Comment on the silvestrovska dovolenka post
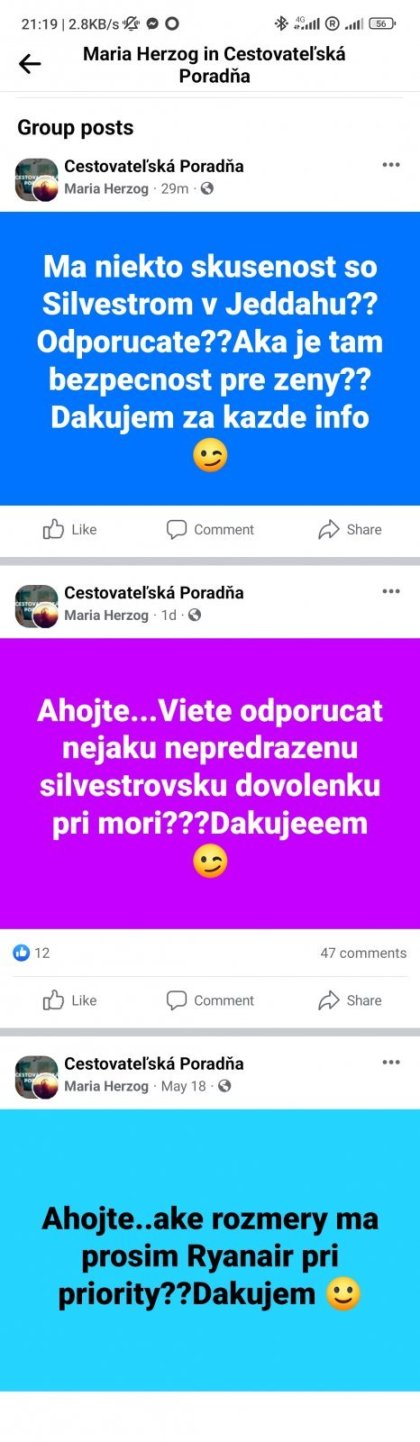The image size is (420, 1442). click(210, 1000)
